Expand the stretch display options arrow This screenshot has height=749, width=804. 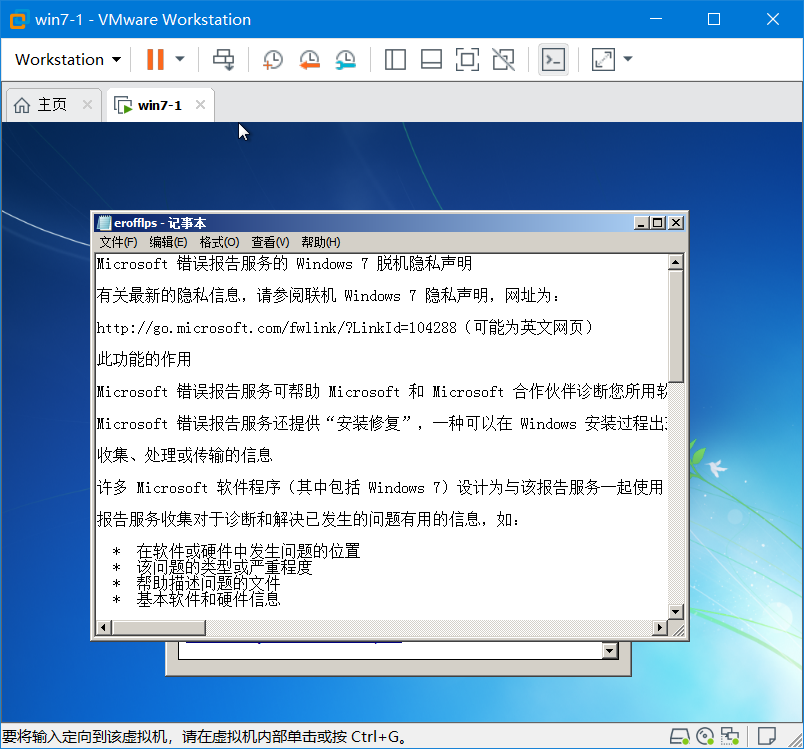coord(628,59)
